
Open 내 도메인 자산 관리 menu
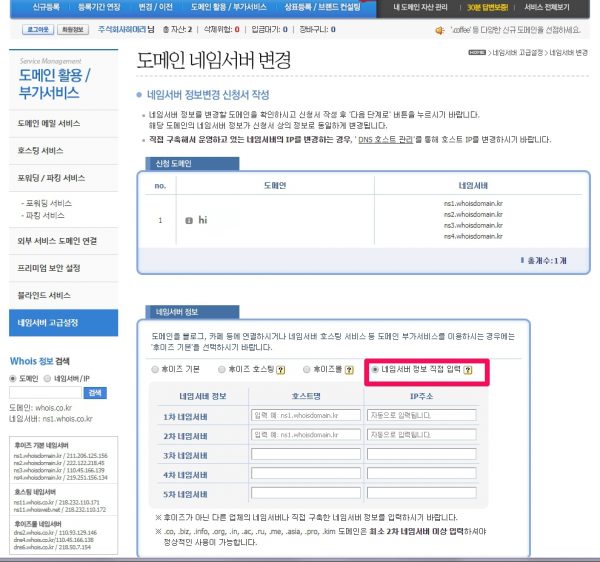click(420, 7)
